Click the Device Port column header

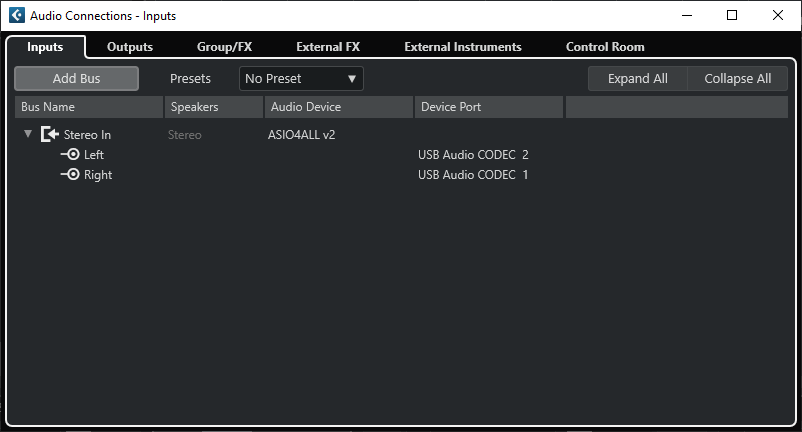tap(488, 107)
